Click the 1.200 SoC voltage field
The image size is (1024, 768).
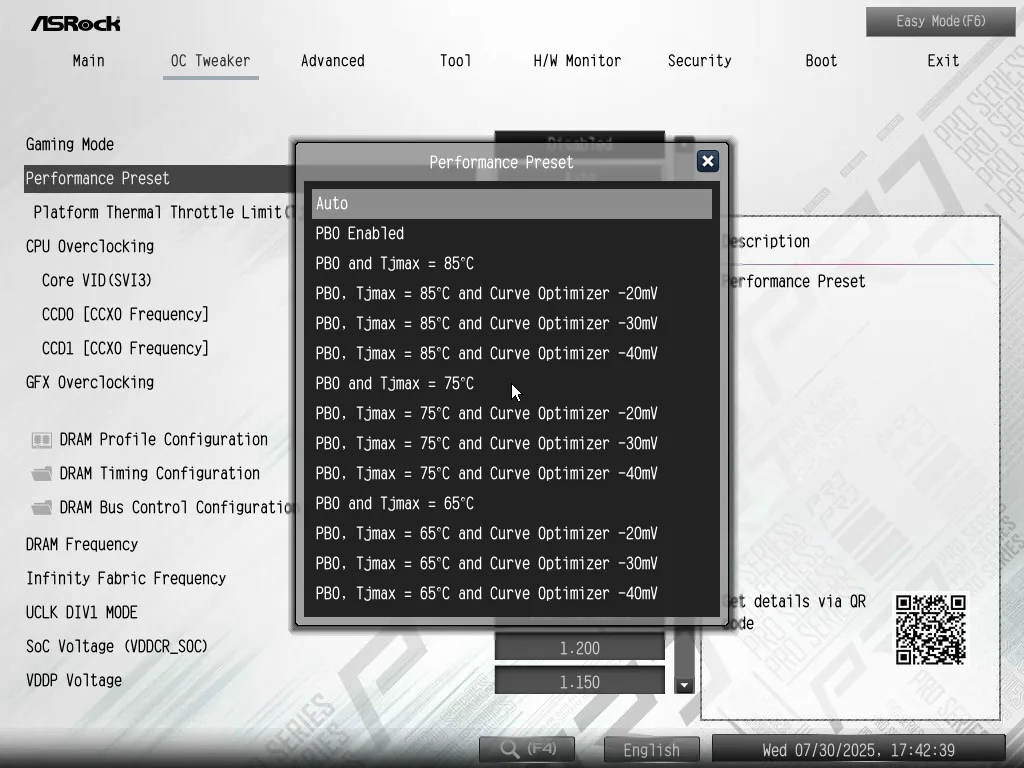pyautogui.click(x=579, y=647)
